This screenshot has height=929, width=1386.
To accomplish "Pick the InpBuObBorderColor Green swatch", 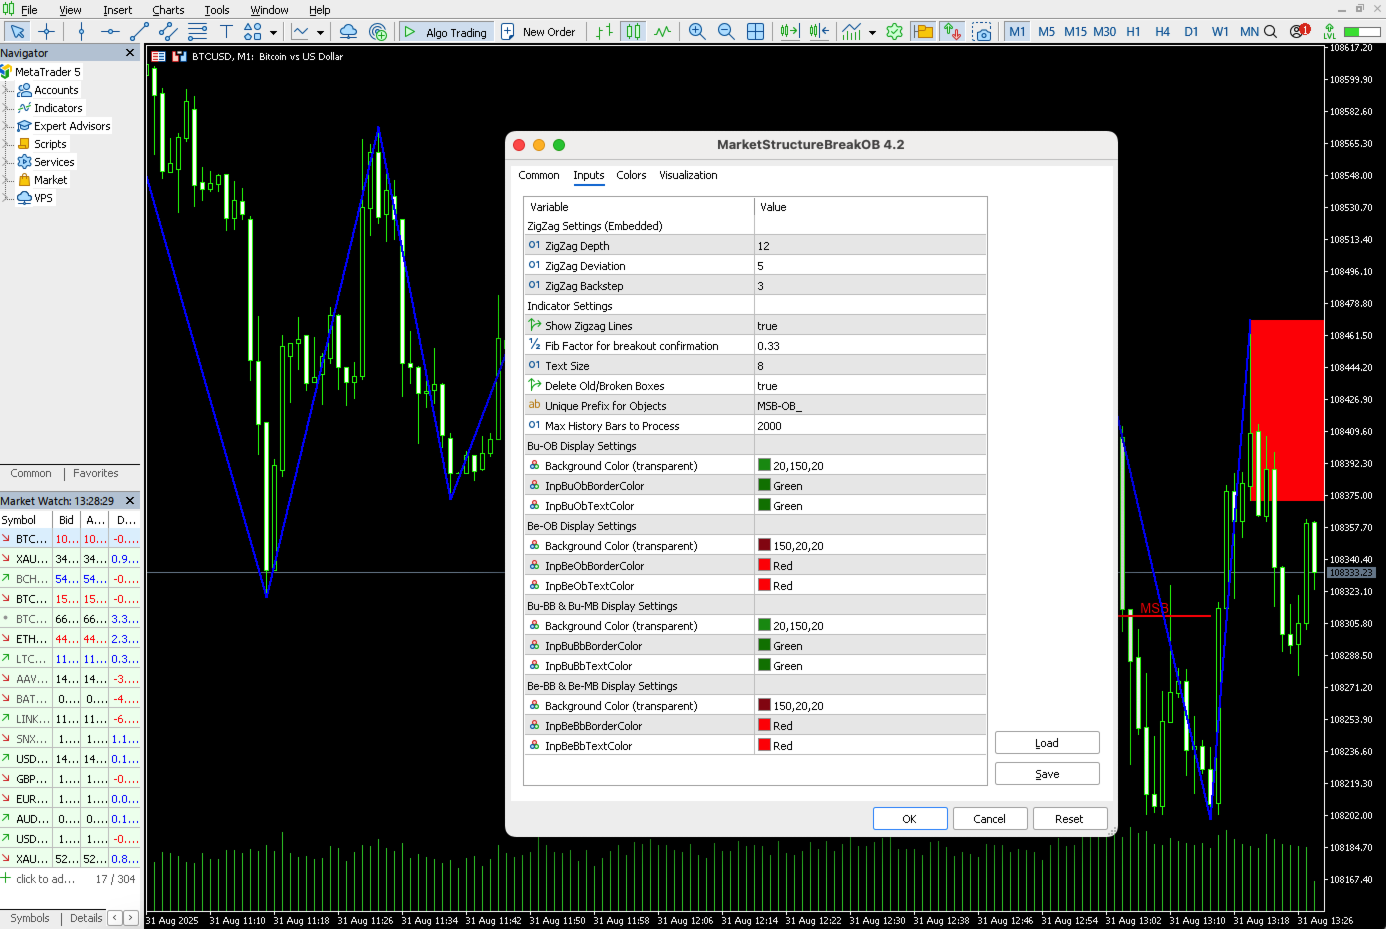I will pyautogui.click(x=764, y=485).
